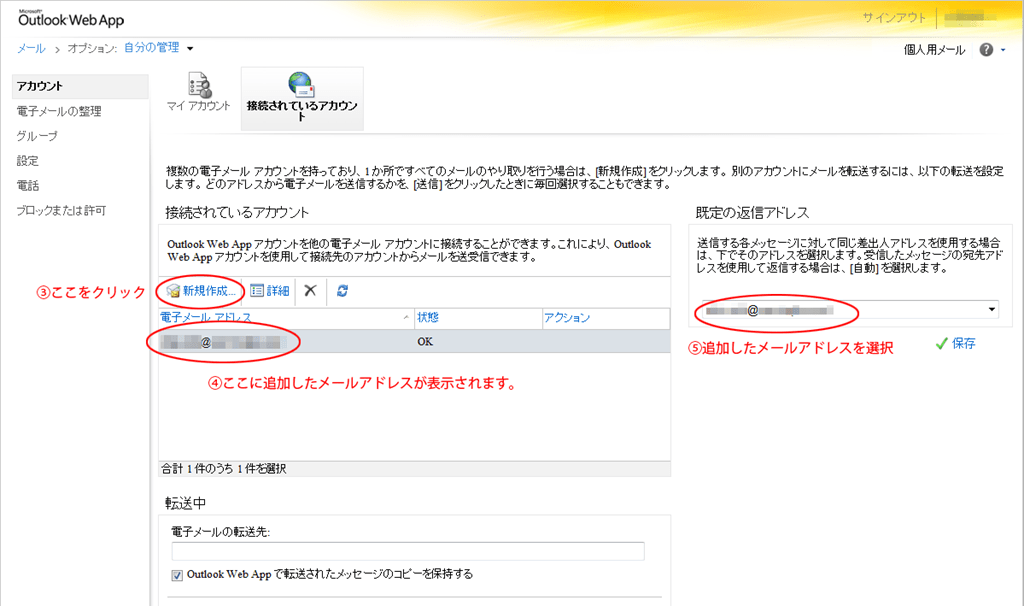Image resolution: width=1024 pixels, height=606 pixels.
Task: Open 設定 in the left navigation
Action: coord(27,161)
